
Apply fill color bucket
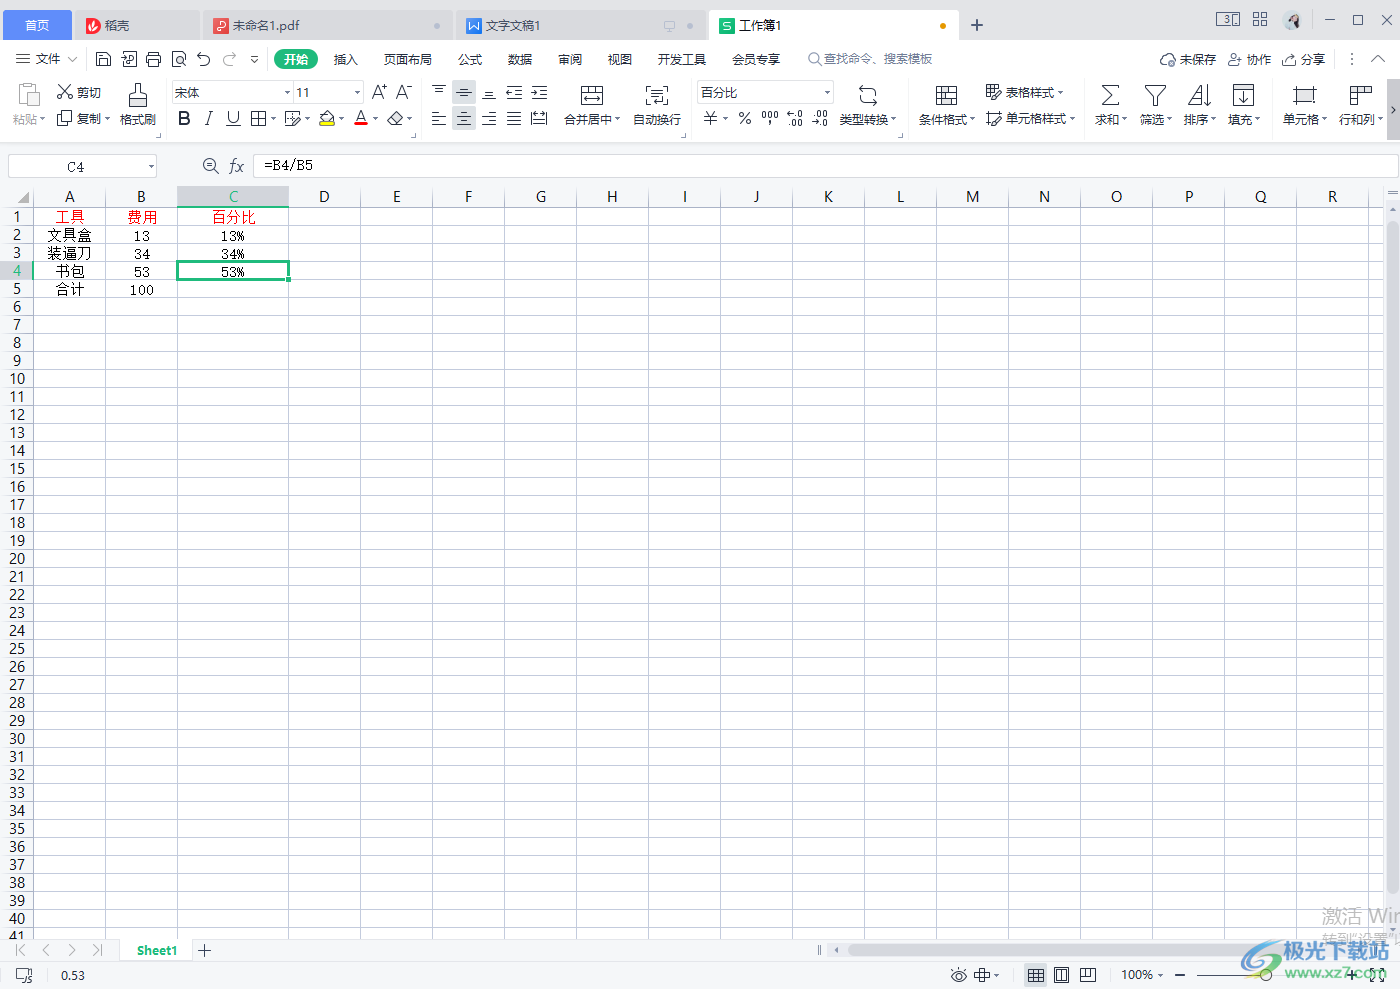point(327,119)
